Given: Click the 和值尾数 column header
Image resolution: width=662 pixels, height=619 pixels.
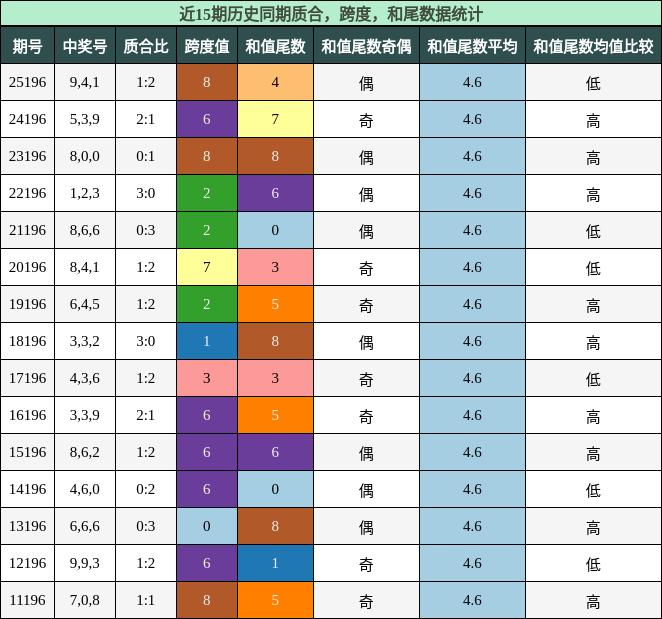Looking at the screenshot, I should pos(275,45).
